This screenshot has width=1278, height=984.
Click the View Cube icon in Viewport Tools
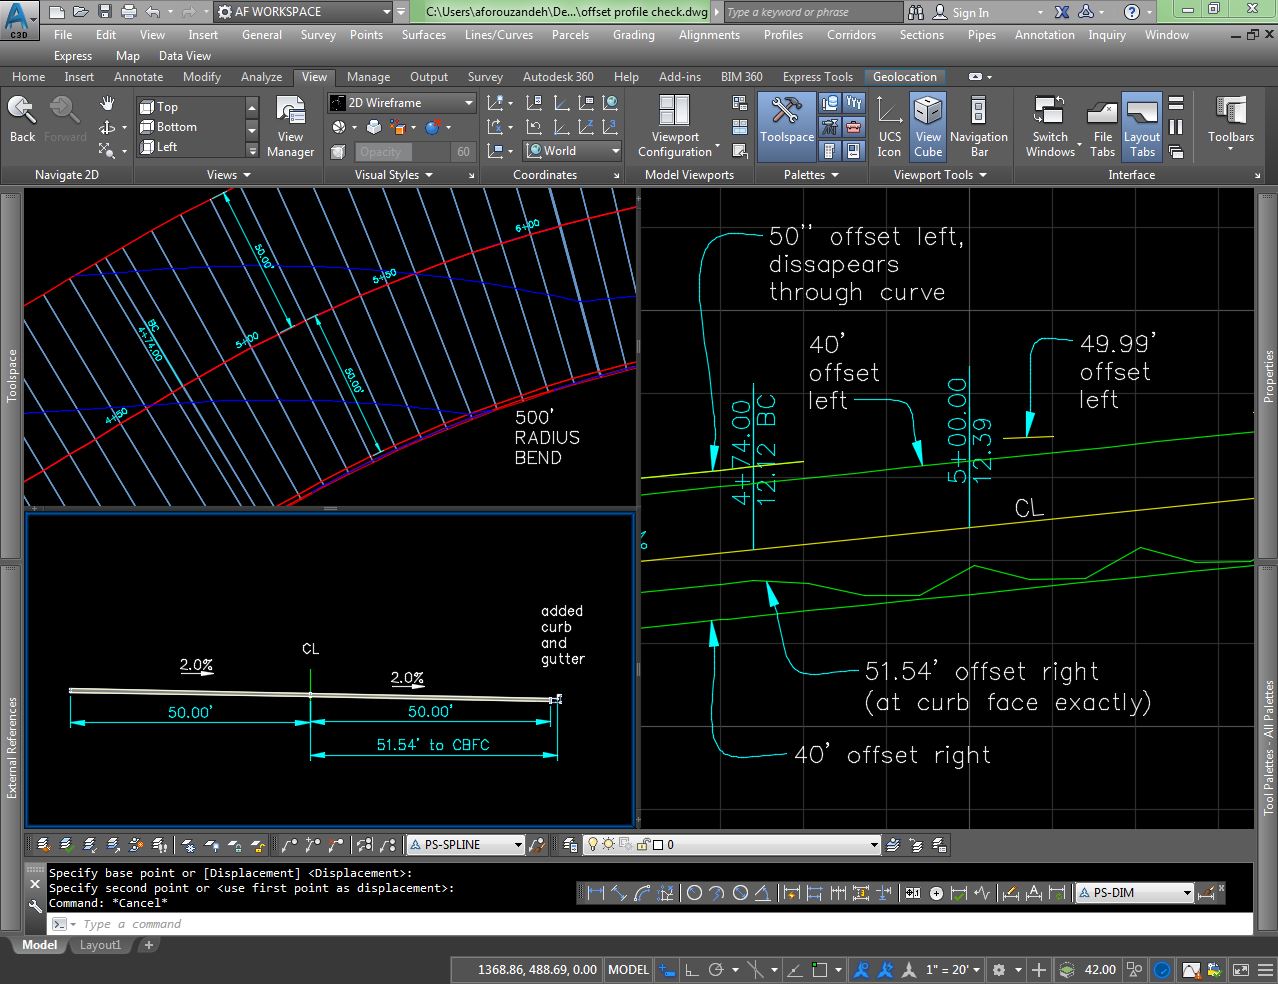click(x=927, y=122)
